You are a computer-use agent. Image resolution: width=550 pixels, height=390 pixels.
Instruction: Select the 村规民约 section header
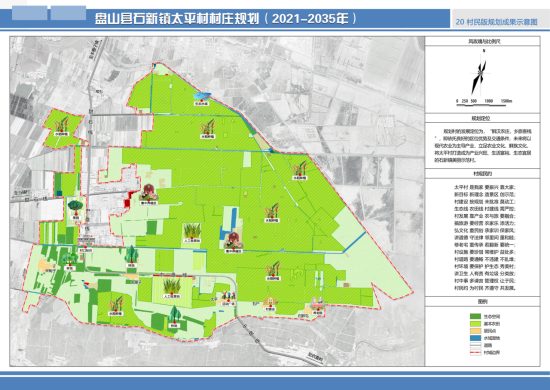(x=482, y=174)
